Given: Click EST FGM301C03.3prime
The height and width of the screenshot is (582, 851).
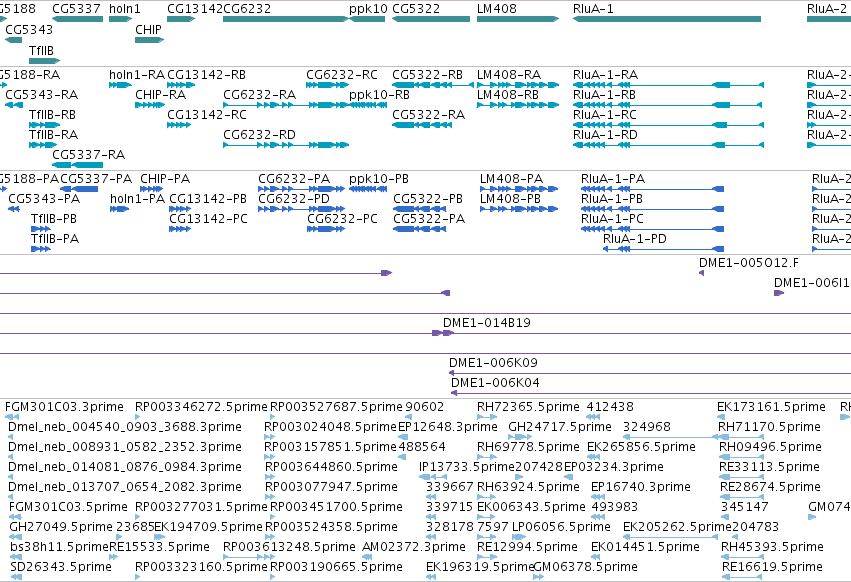Looking at the screenshot, I should 64,407.
